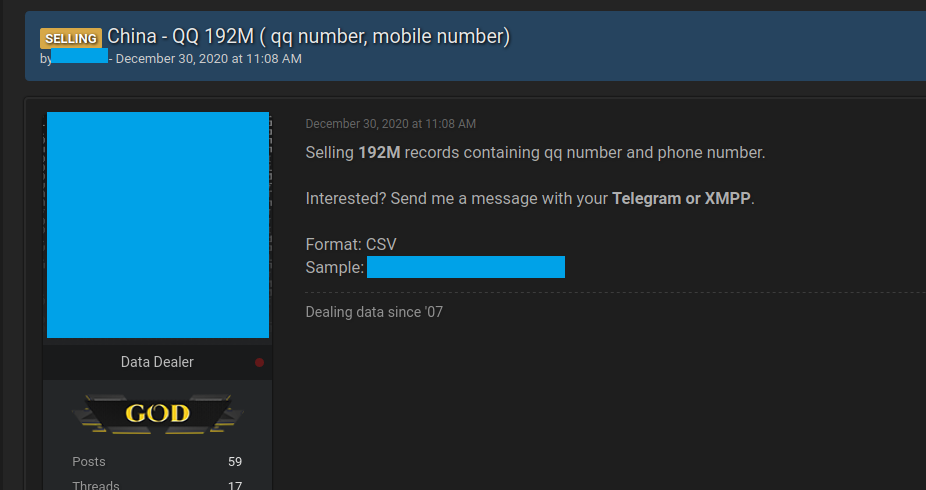This screenshot has height=490, width=926.
Task: Select the Data Dealer user title
Action: (x=157, y=362)
